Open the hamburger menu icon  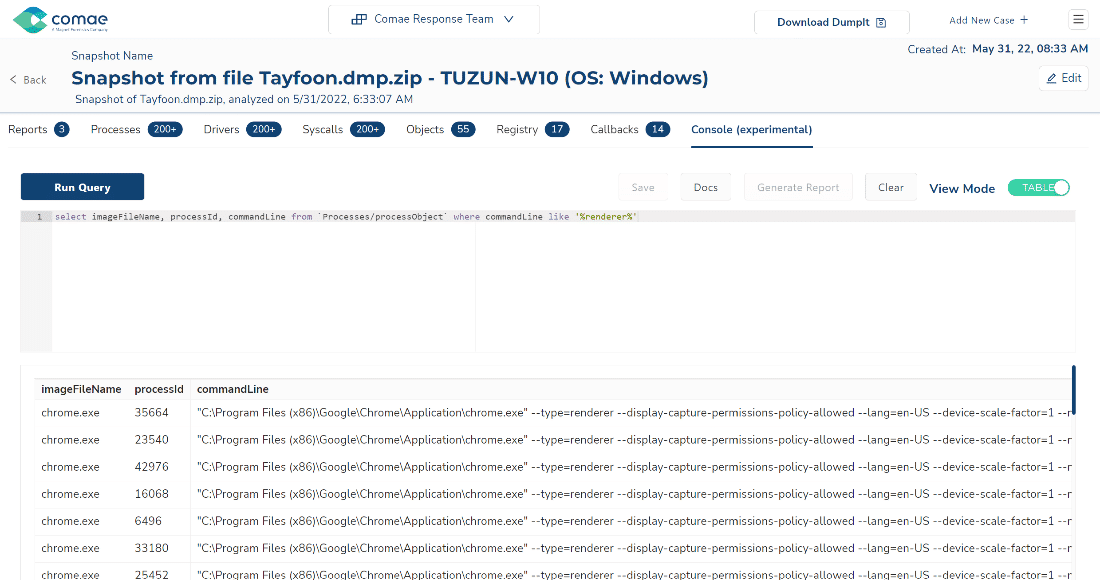click(1078, 20)
